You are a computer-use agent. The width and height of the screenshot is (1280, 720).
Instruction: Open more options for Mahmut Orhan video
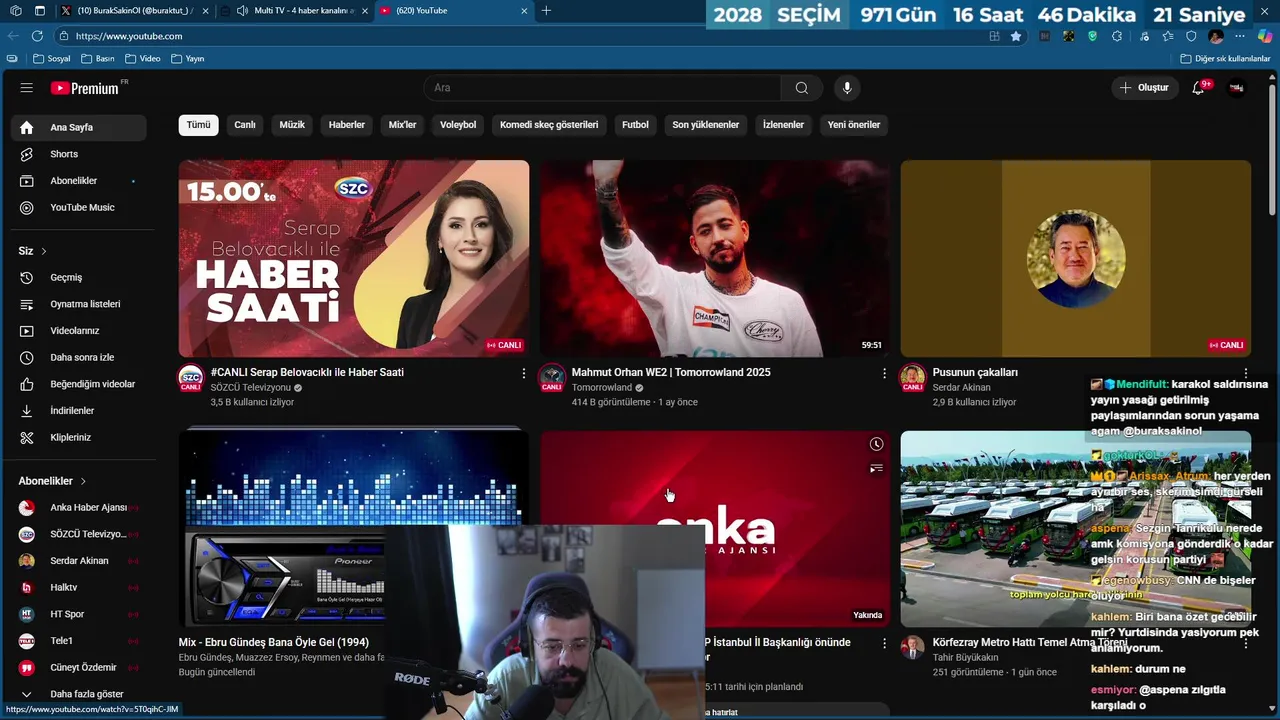(884, 373)
